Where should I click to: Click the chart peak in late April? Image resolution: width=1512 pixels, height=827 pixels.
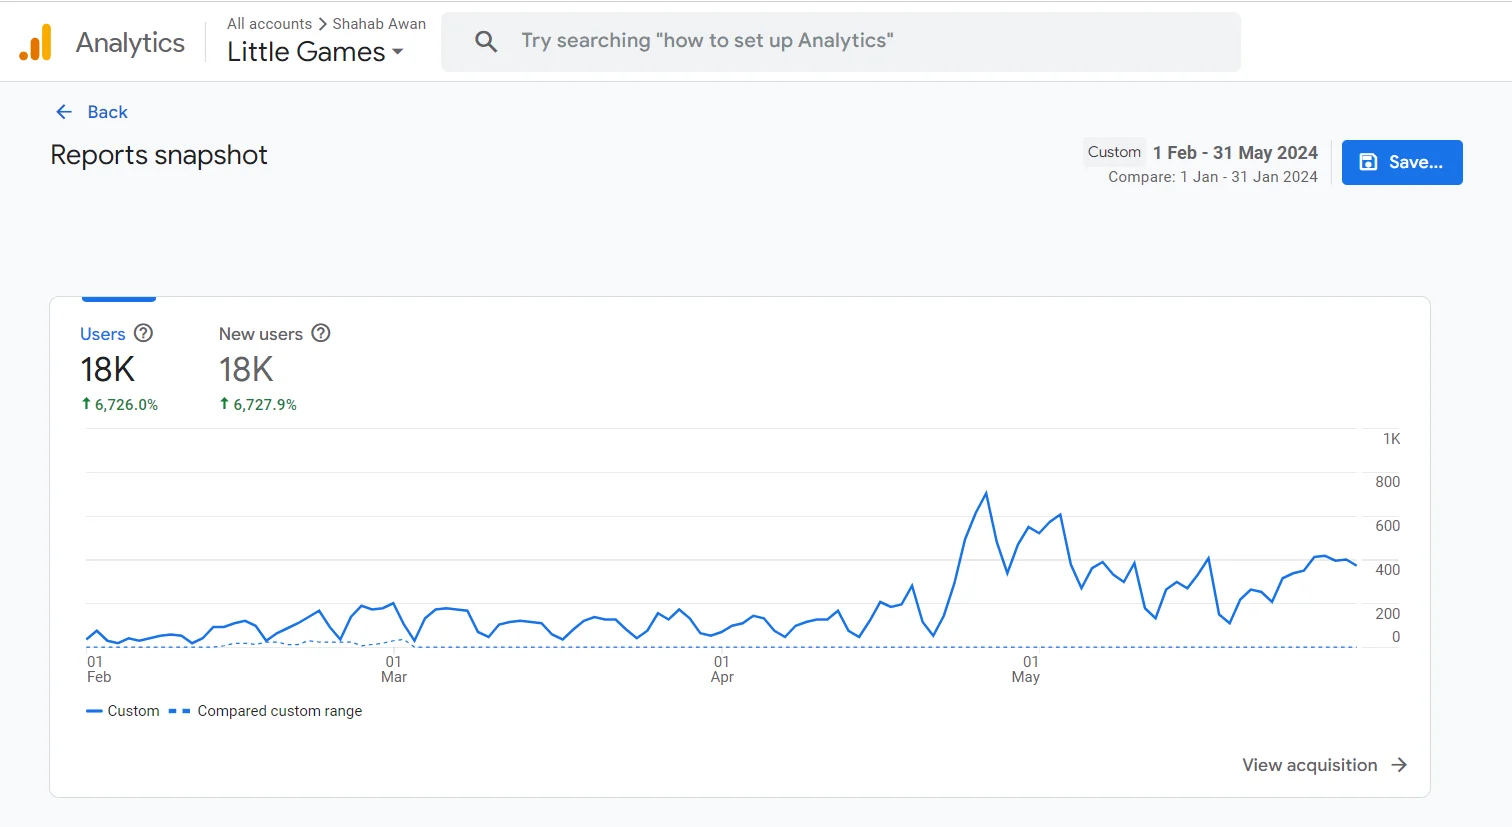pos(986,493)
